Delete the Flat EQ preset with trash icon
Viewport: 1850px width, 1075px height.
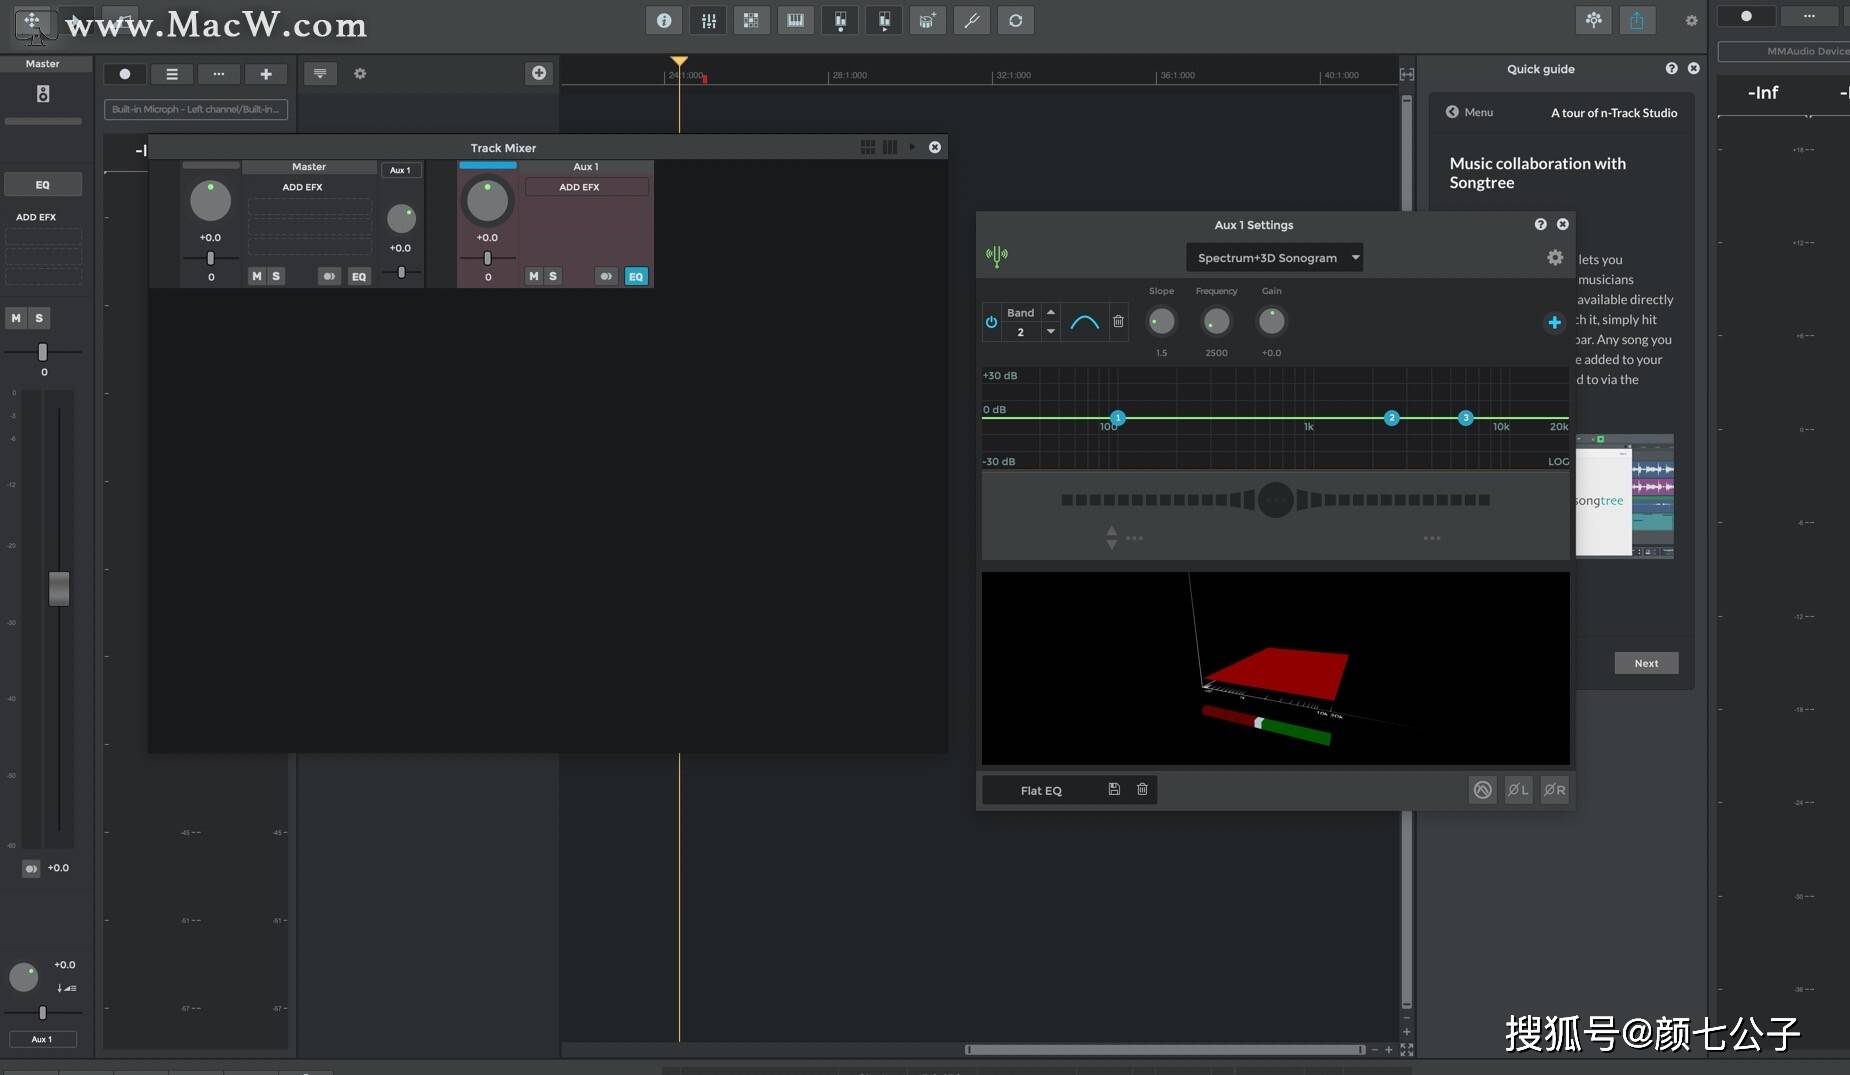[x=1142, y=789]
